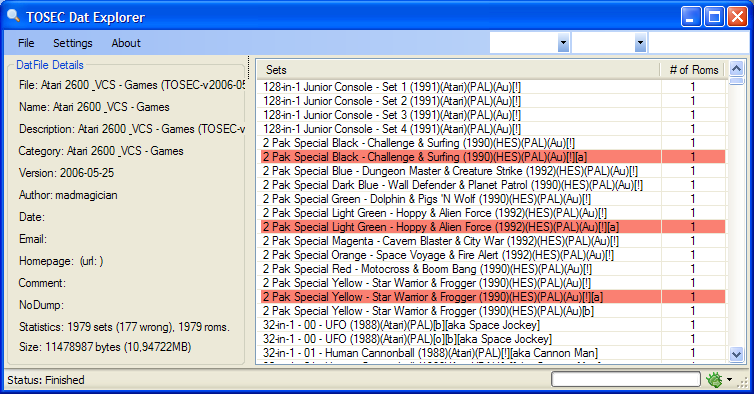
Task: Select 32-in-1 - 01 - Human Cannonball row
Action: coord(493,353)
